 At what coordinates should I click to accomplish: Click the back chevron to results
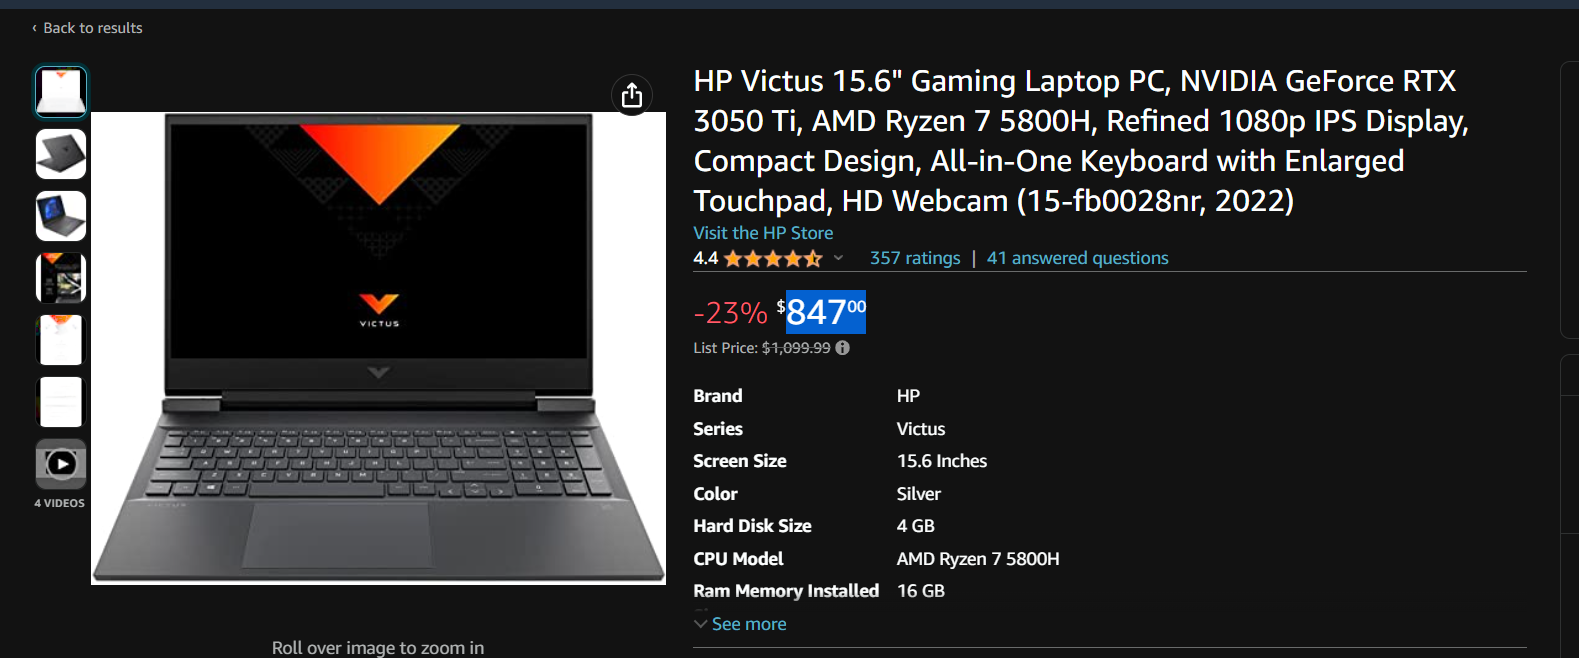(x=34, y=28)
